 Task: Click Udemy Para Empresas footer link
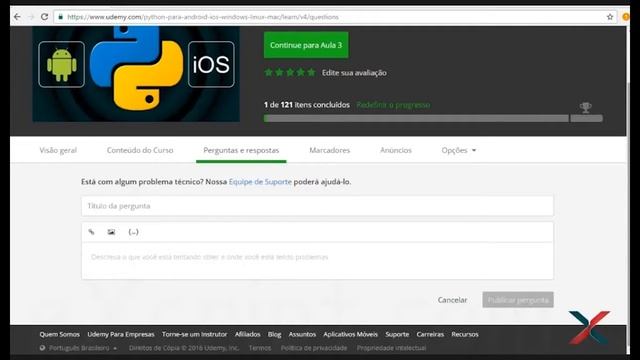click(121, 334)
